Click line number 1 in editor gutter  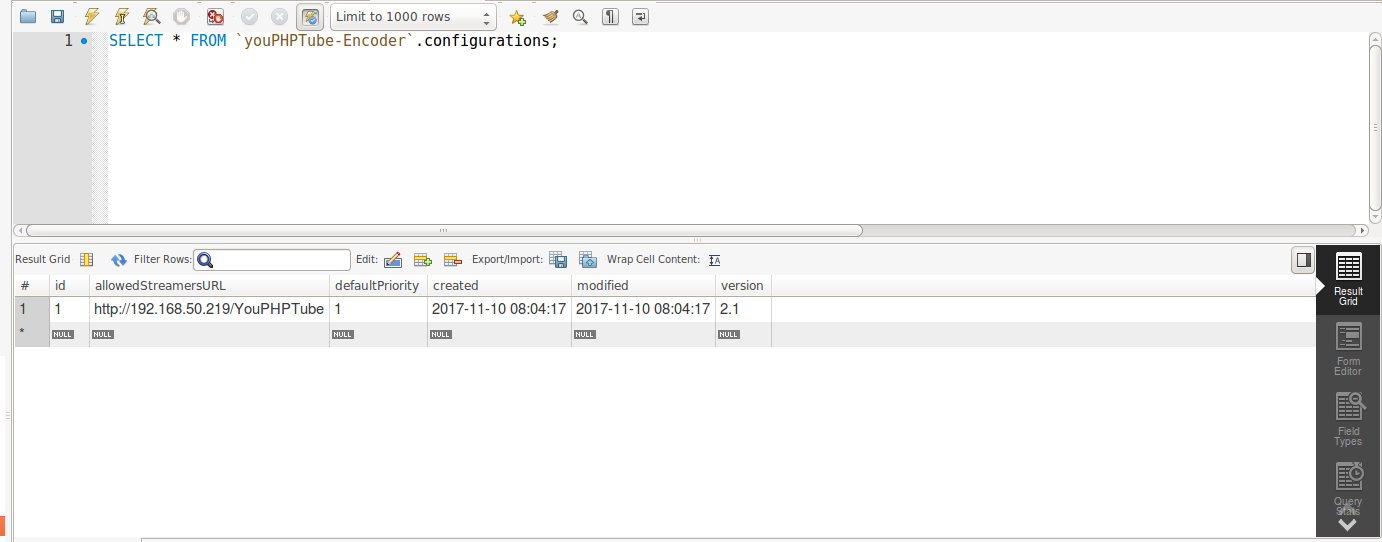[x=69, y=41]
